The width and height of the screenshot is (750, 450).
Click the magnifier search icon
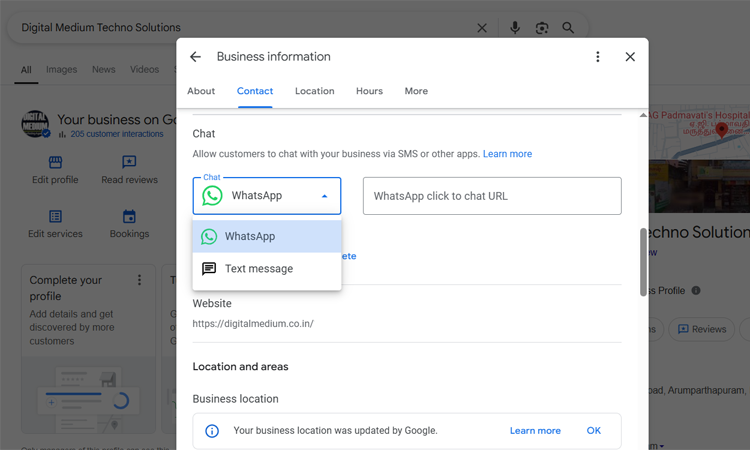coord(568,28)
